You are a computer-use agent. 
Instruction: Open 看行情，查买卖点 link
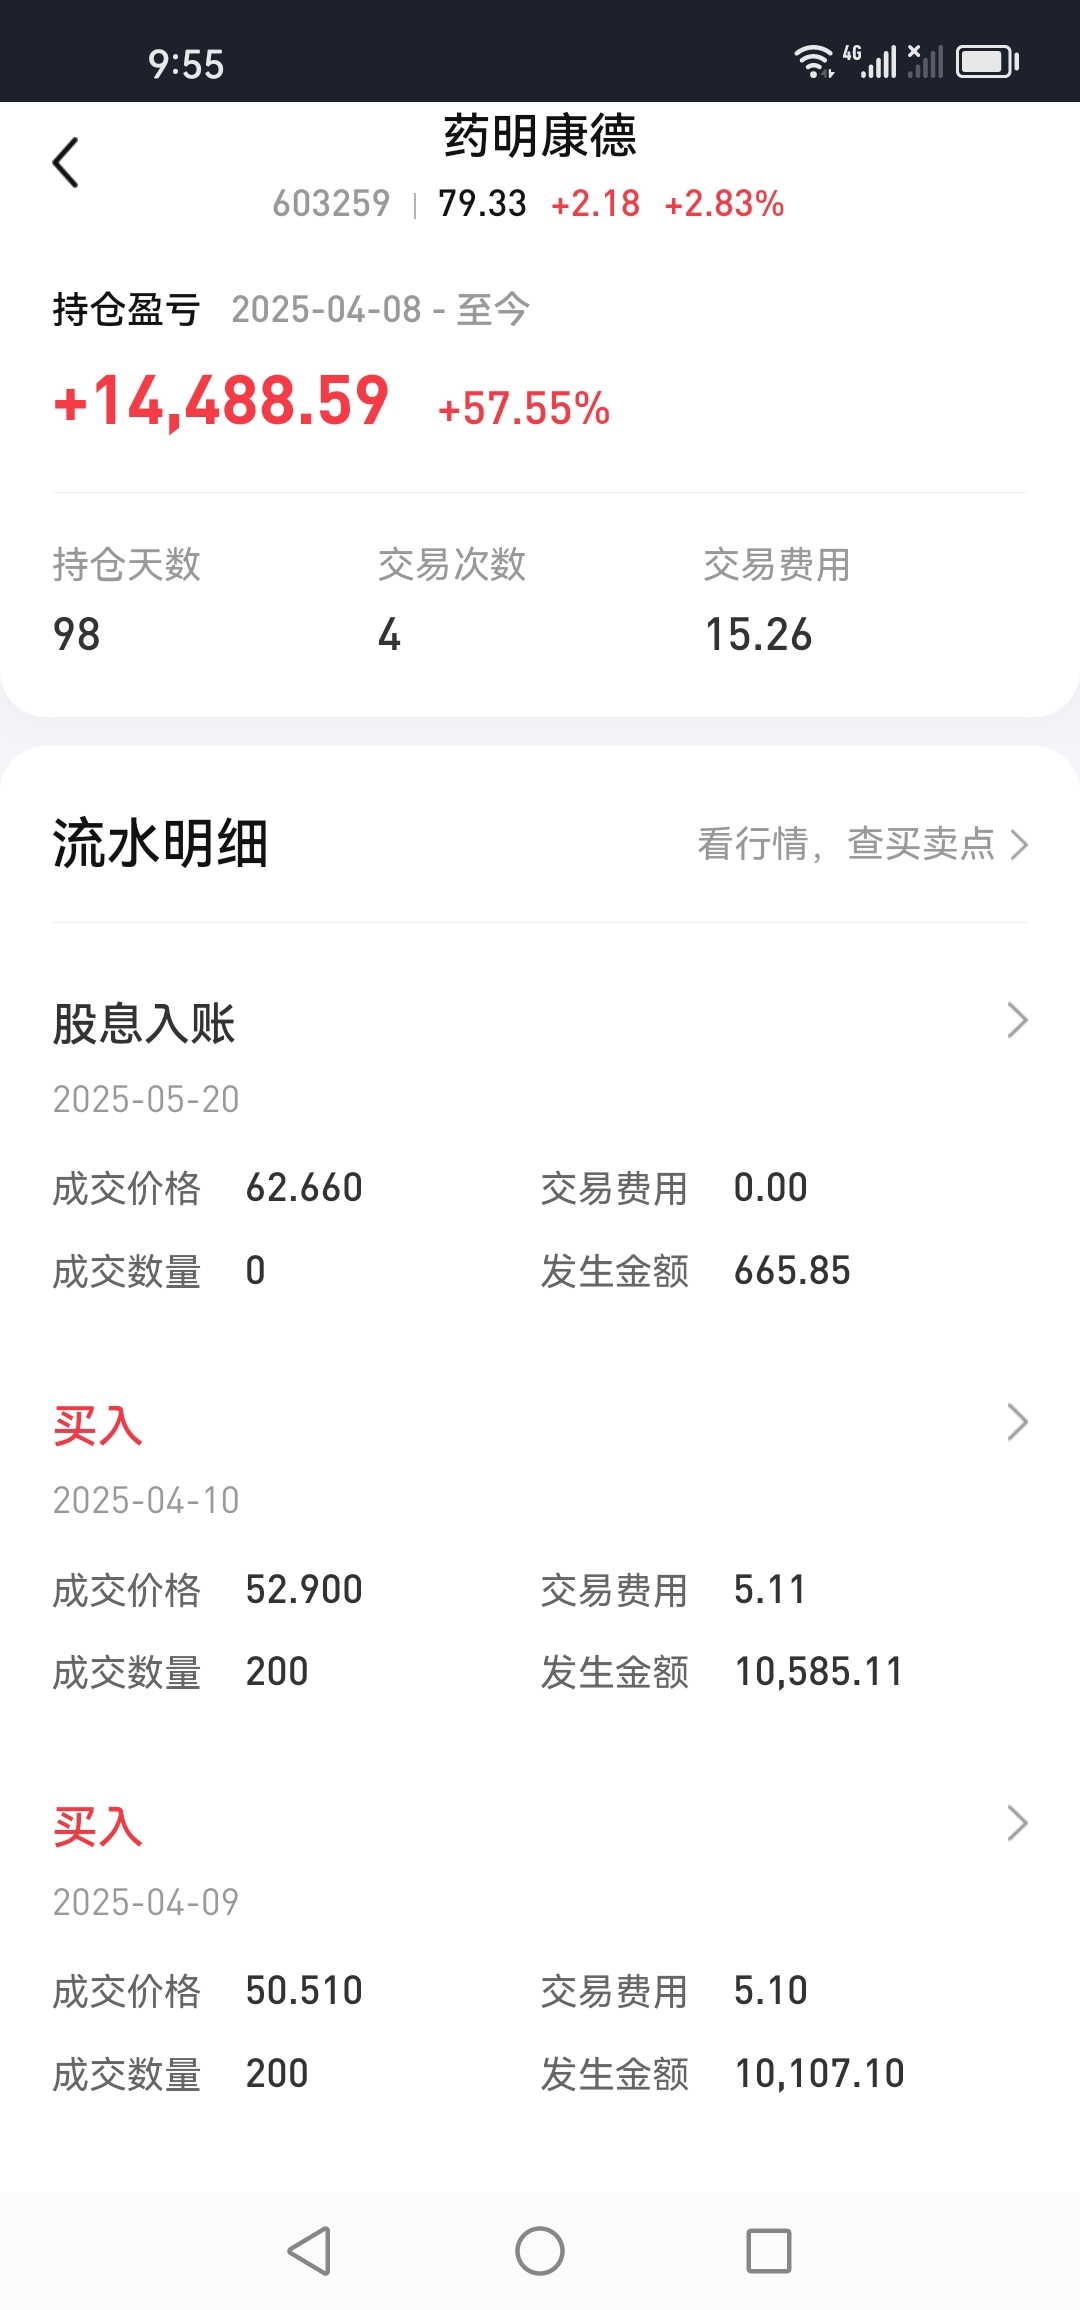[x=863, y=844]
